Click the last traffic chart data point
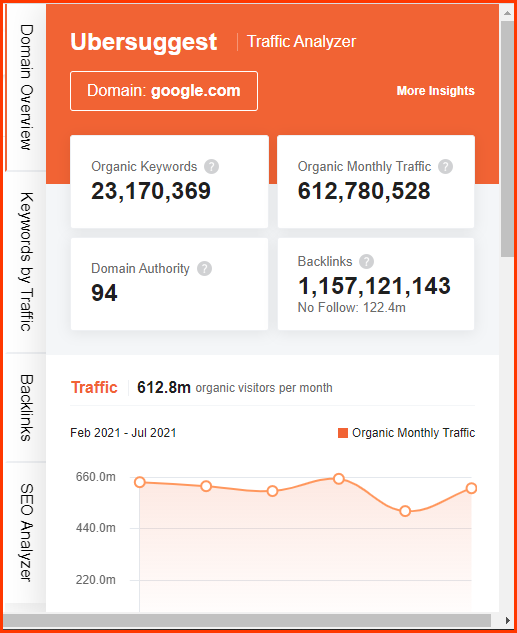This screenshot has height=633, width=517. point(471,488)
